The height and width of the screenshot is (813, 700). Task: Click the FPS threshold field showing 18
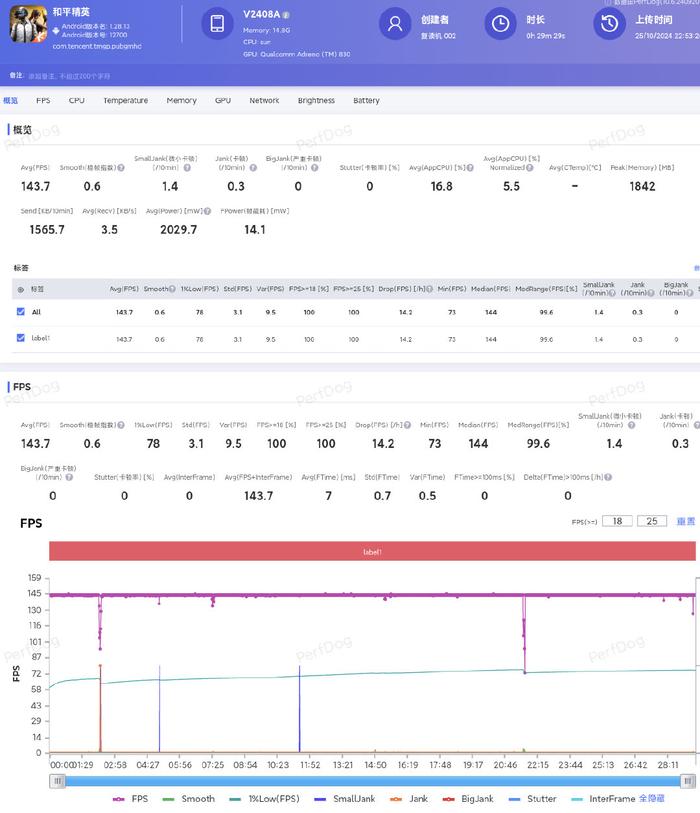[617, 521]
